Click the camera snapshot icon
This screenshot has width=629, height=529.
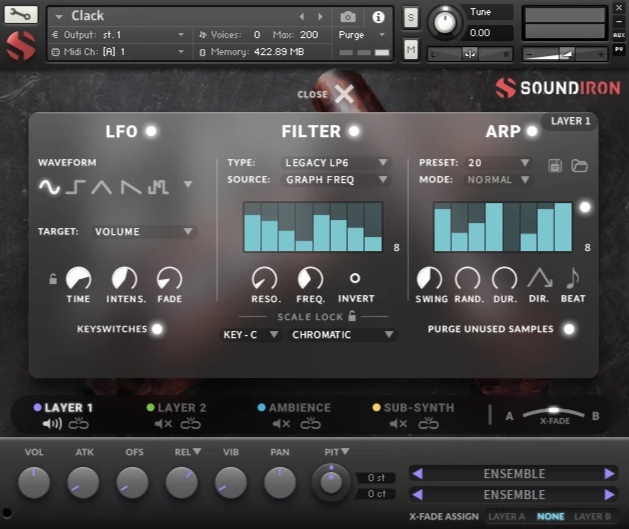[348, 17]
